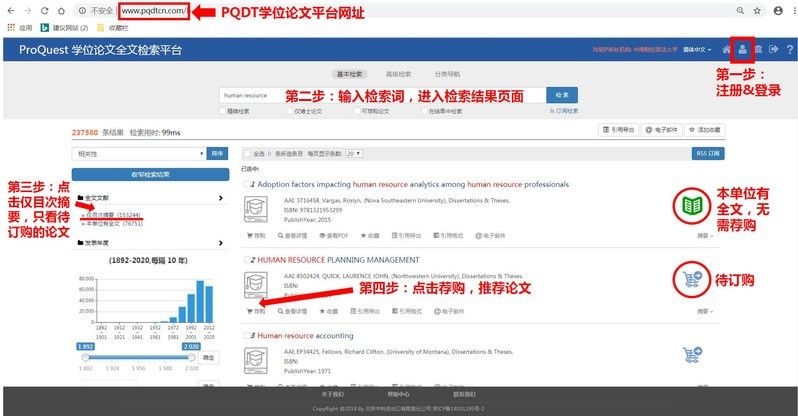Screen dimensions: 798x416
Task: Open help via the question mark icon
Action: pyautogui.click(x=790, y=49)
